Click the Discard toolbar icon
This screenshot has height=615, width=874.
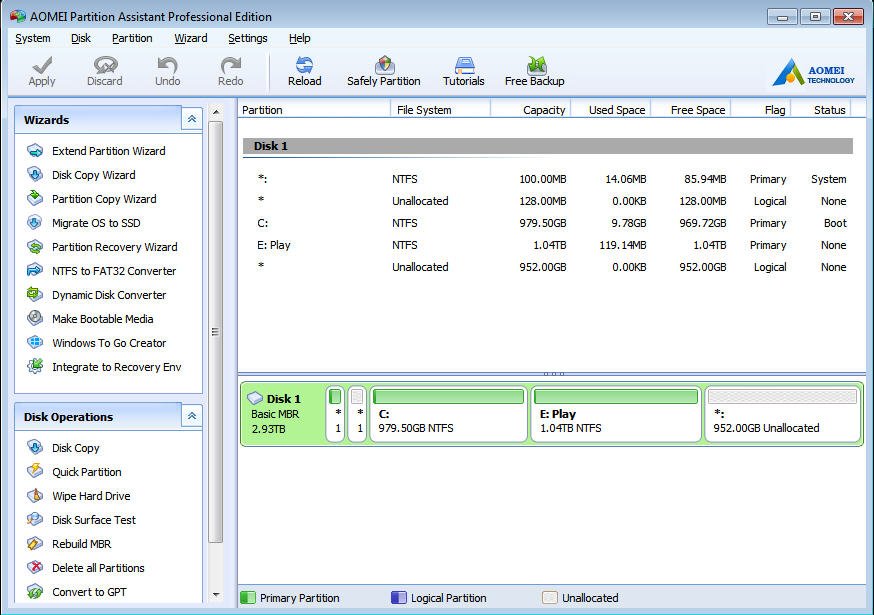coord(105,65)
